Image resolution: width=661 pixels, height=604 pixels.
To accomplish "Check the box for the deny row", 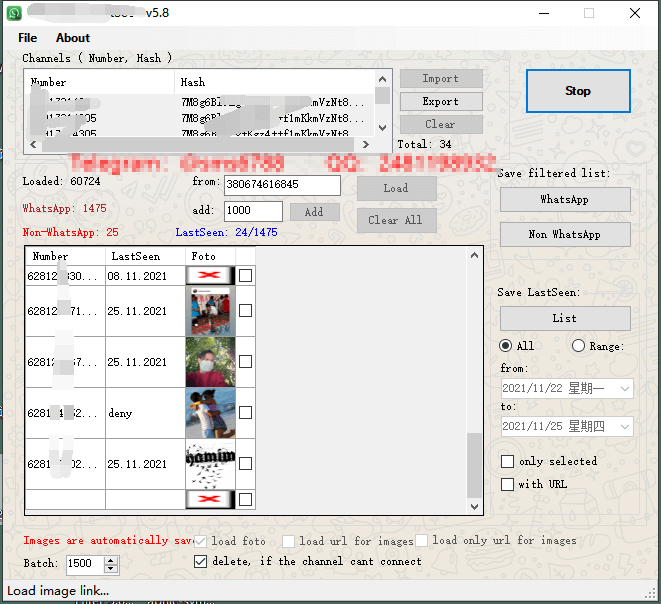I will (245, 413).
